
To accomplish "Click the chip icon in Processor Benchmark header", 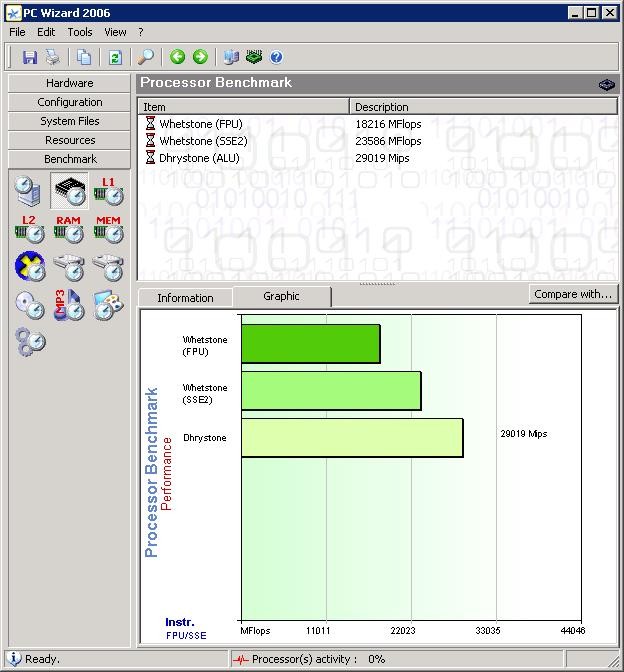I will [x=606, y=84].
